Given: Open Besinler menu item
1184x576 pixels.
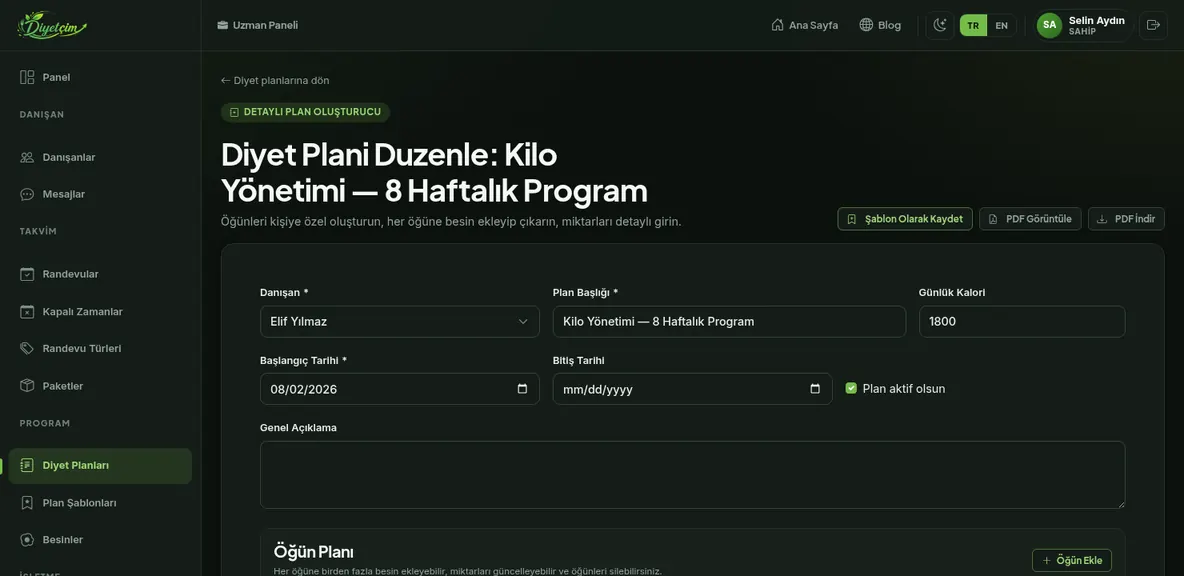Looking at the screenshot, I should point(100,540).
